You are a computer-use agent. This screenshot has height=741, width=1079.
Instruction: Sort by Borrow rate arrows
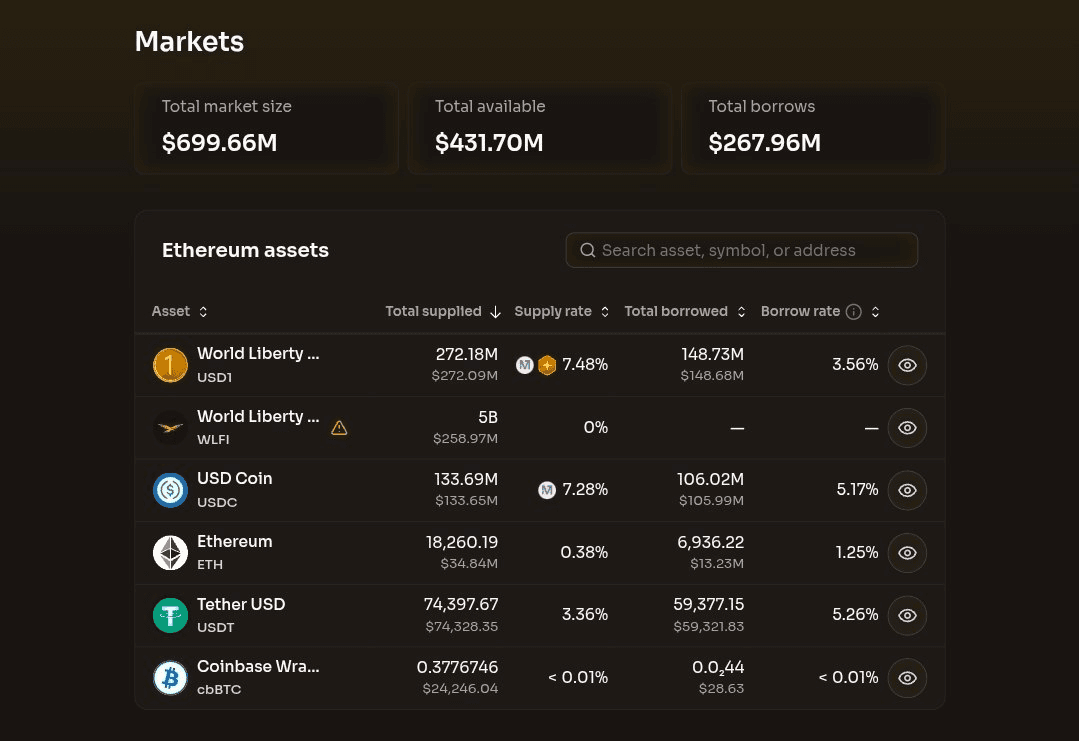click(x=875, y=312)
